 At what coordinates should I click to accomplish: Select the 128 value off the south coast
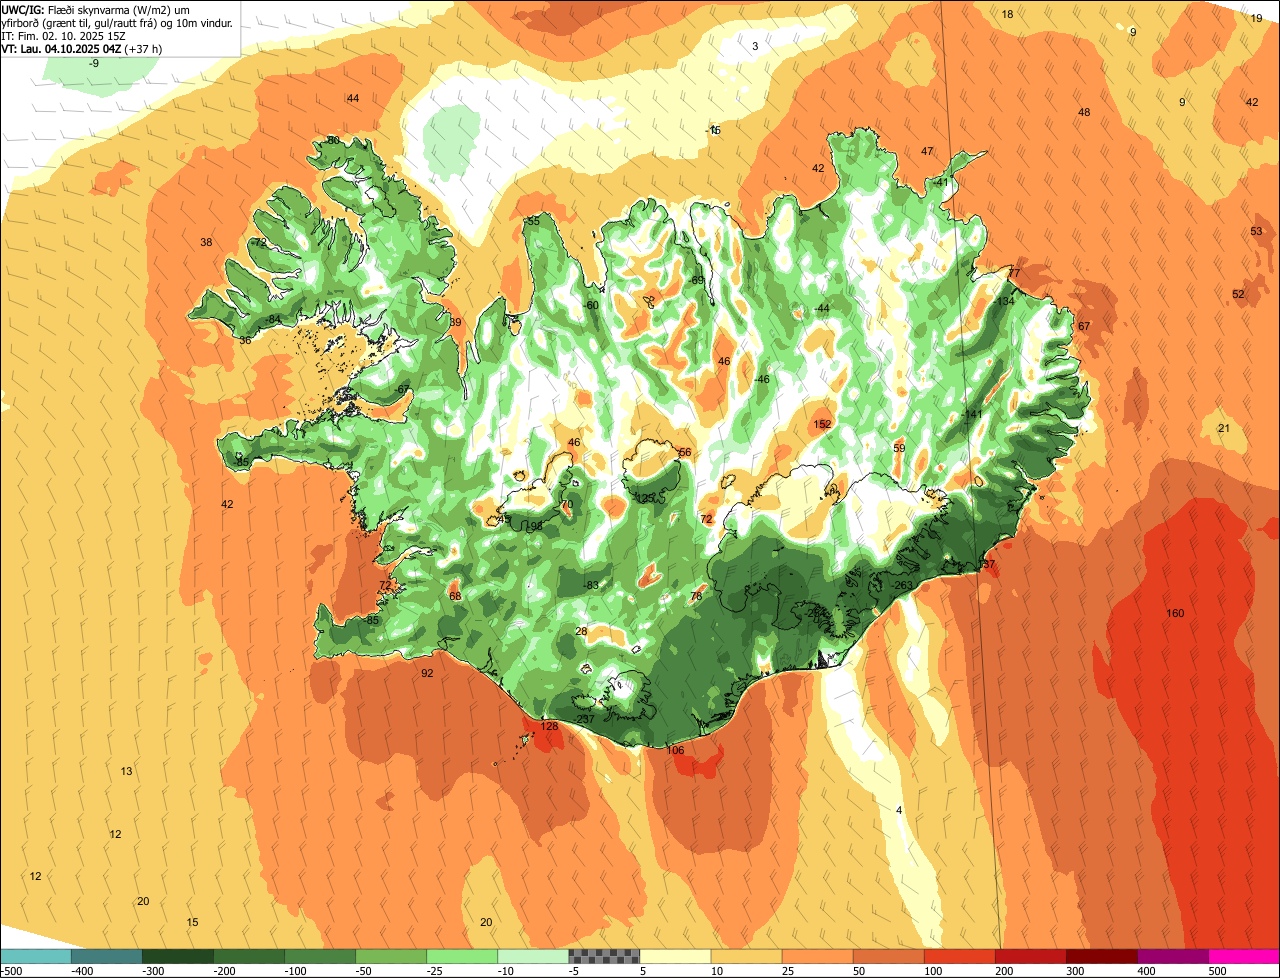coord(550,726)
